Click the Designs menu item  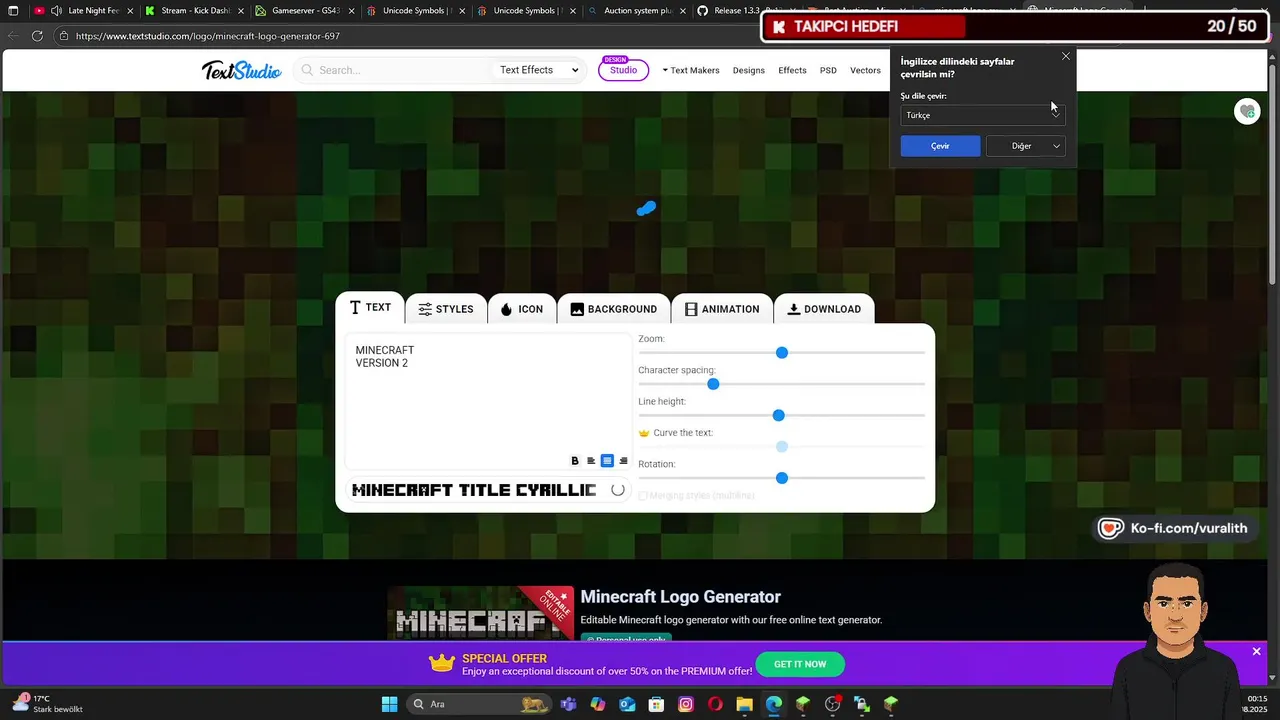748,70
